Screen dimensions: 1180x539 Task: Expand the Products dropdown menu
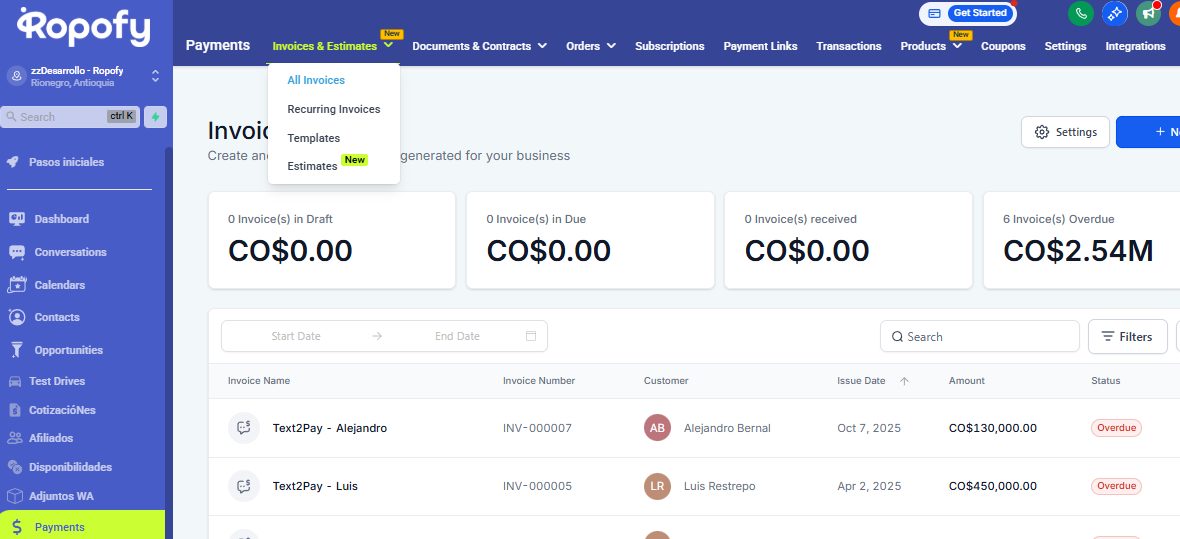[x=930, y=46]
